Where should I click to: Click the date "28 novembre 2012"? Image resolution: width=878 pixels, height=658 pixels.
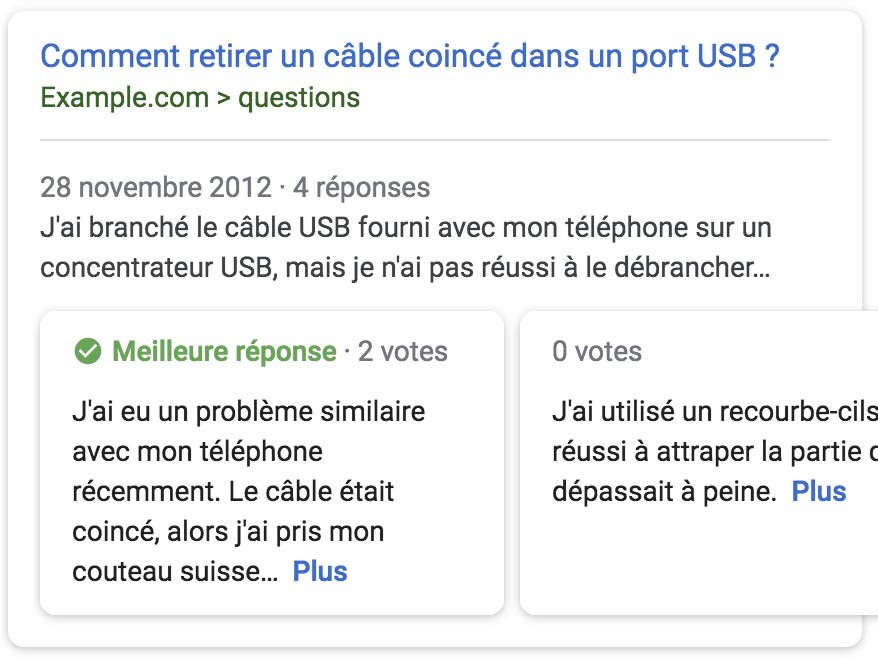155,187
